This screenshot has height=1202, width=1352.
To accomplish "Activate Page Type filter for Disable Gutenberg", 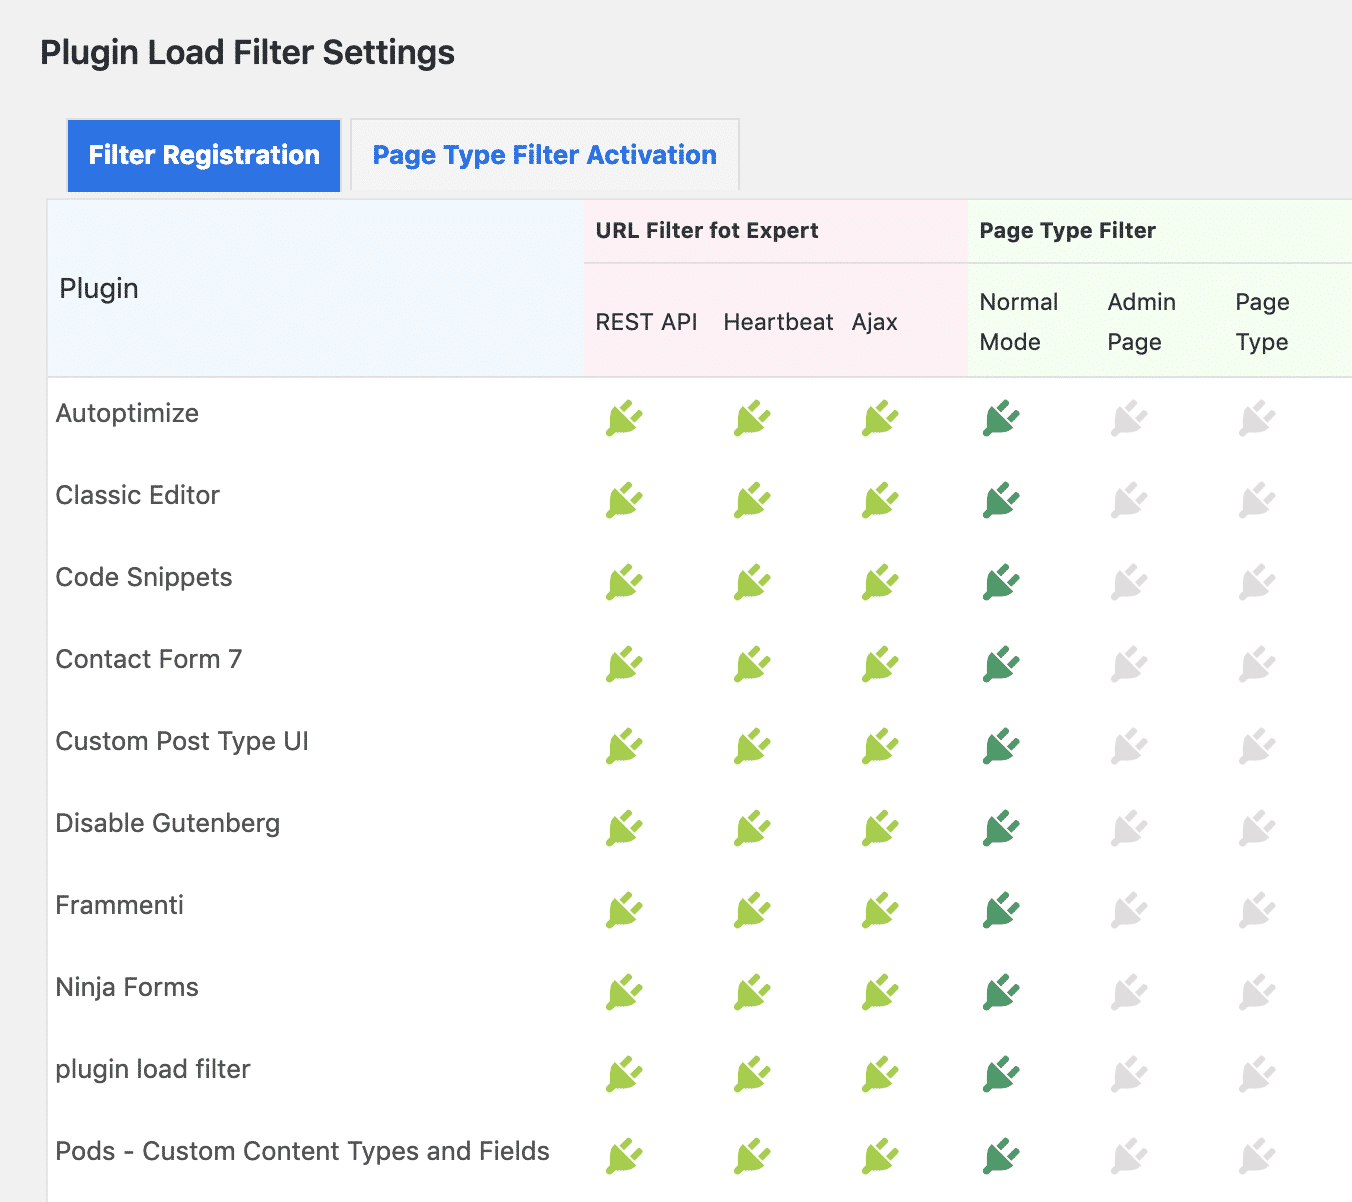I will pyautogui.click(x=1256, y=828).
